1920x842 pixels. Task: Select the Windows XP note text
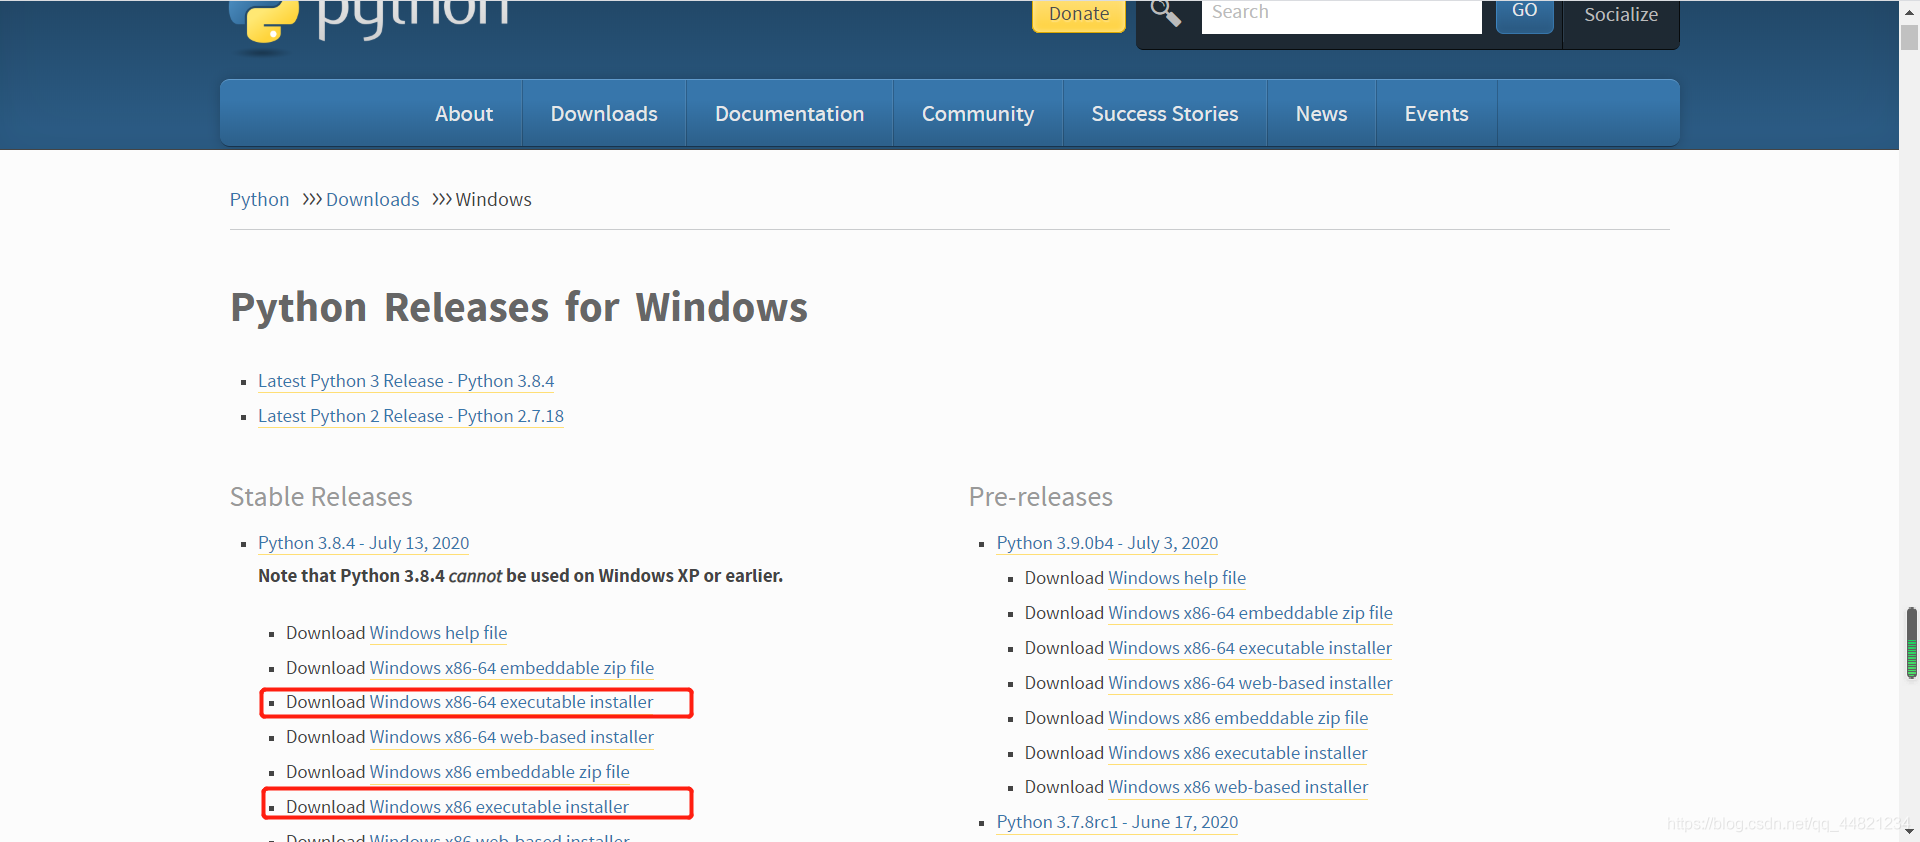[x=520, y=576]
